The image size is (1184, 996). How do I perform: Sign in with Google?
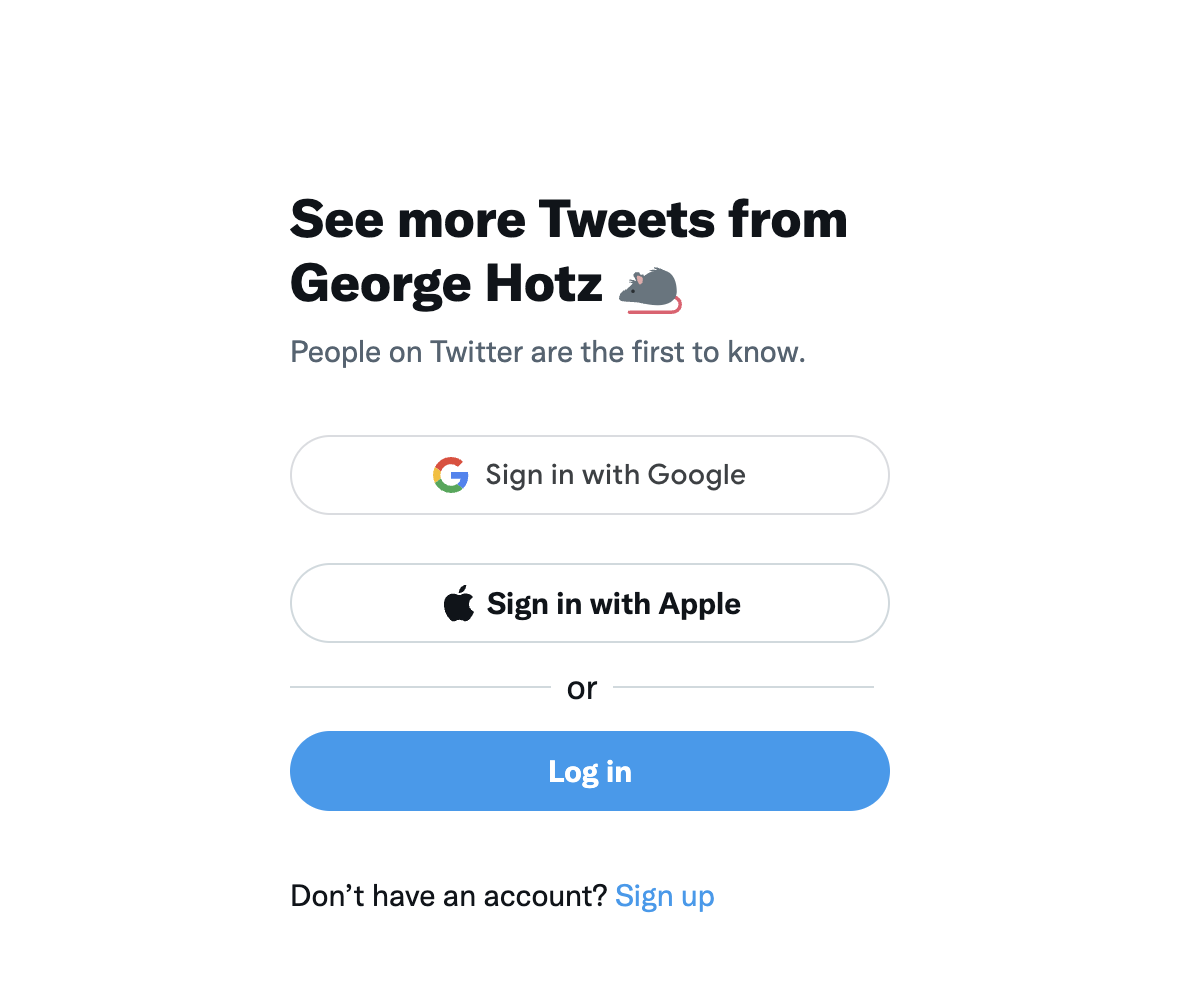(590, 475)
